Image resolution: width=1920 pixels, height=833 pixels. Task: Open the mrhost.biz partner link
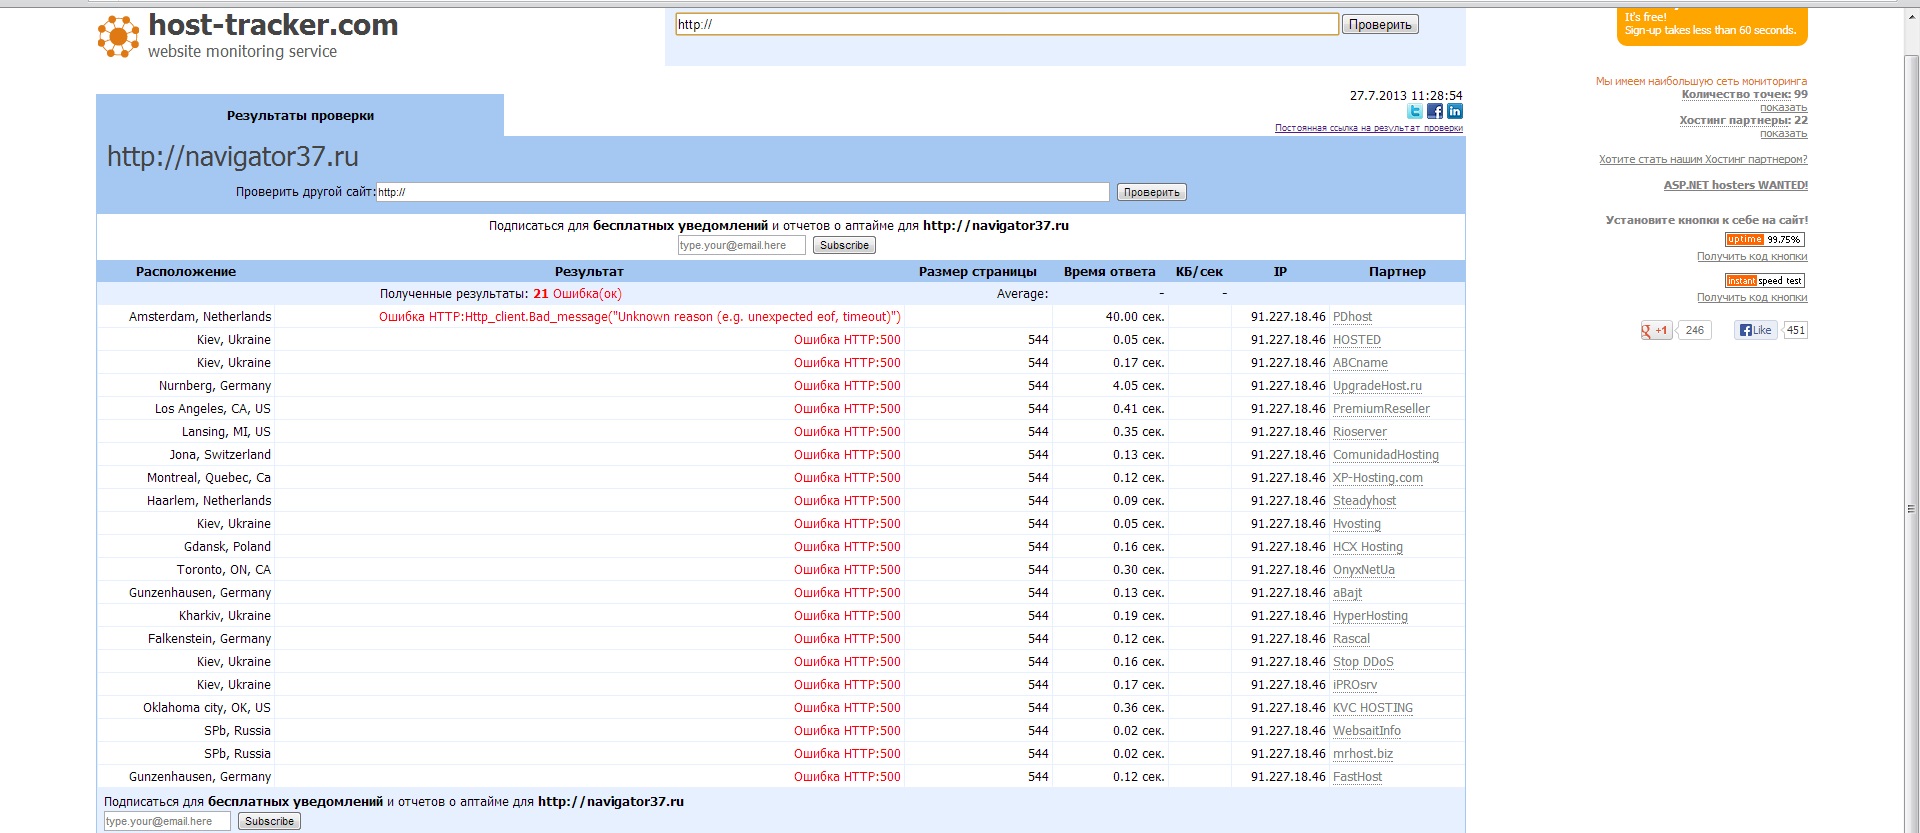tap(1362, 754)
